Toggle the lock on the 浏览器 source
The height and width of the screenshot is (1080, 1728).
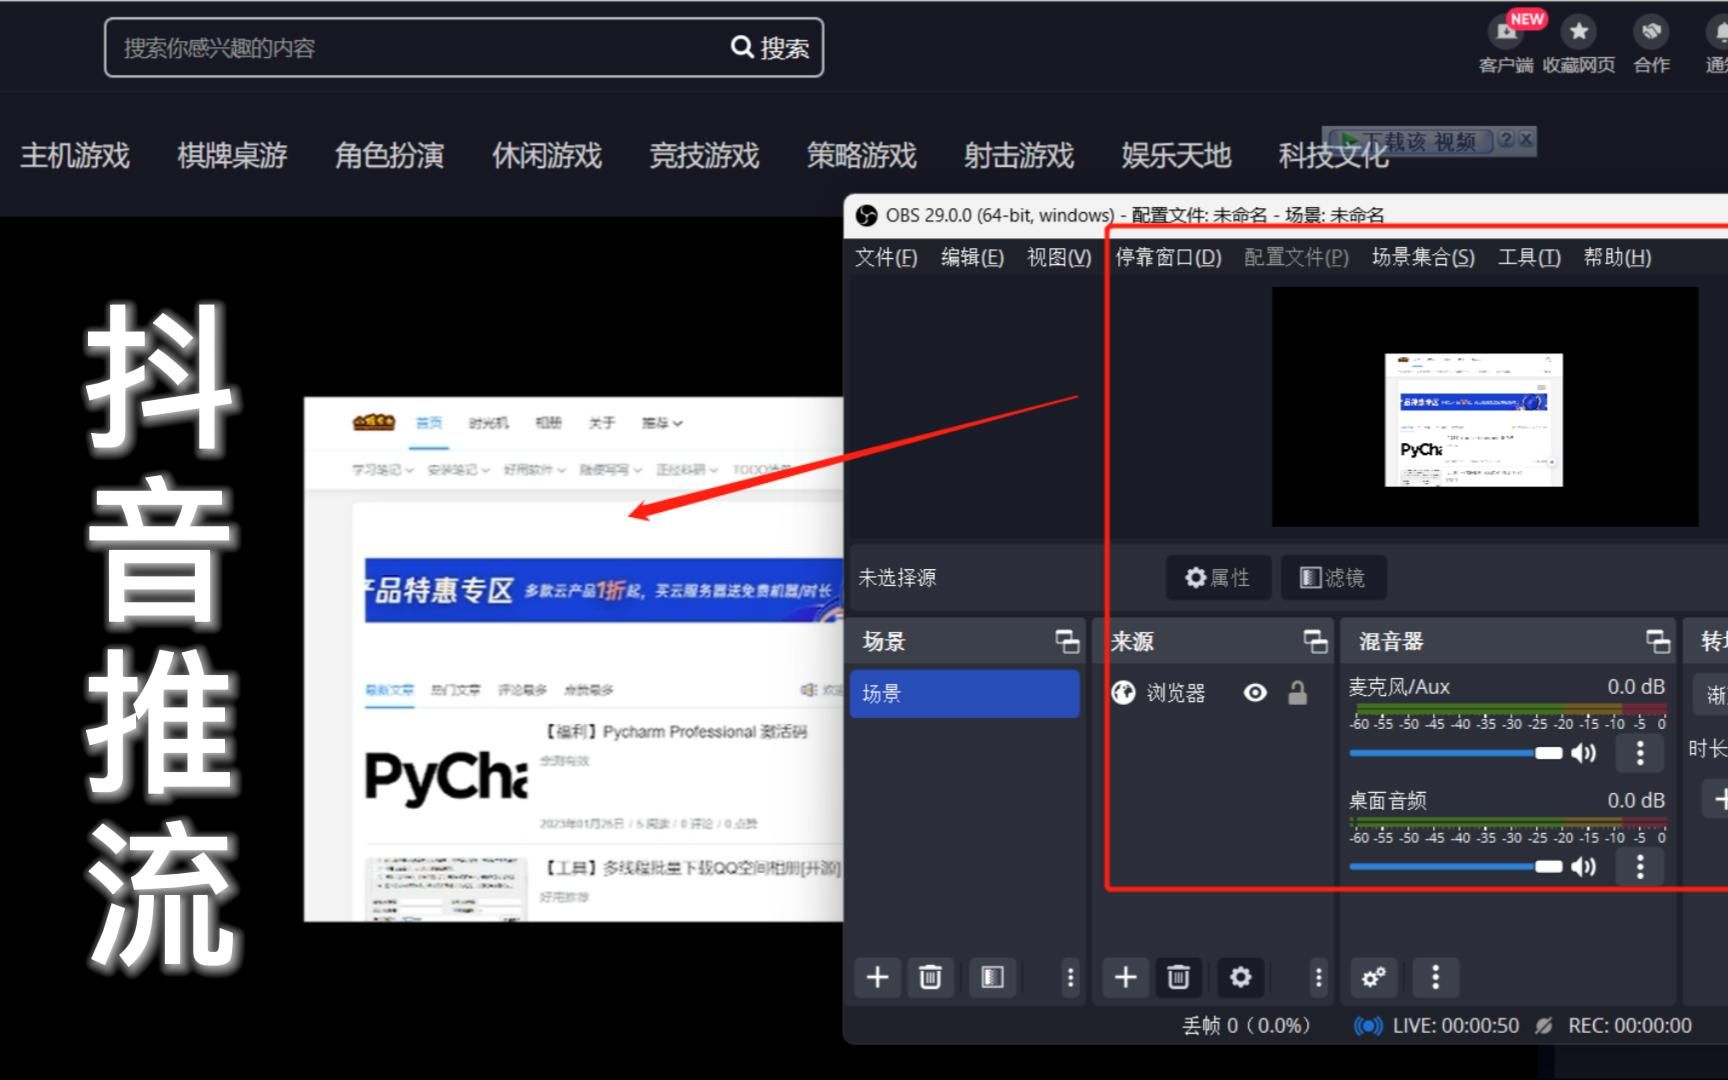[x=1297, y=693]
